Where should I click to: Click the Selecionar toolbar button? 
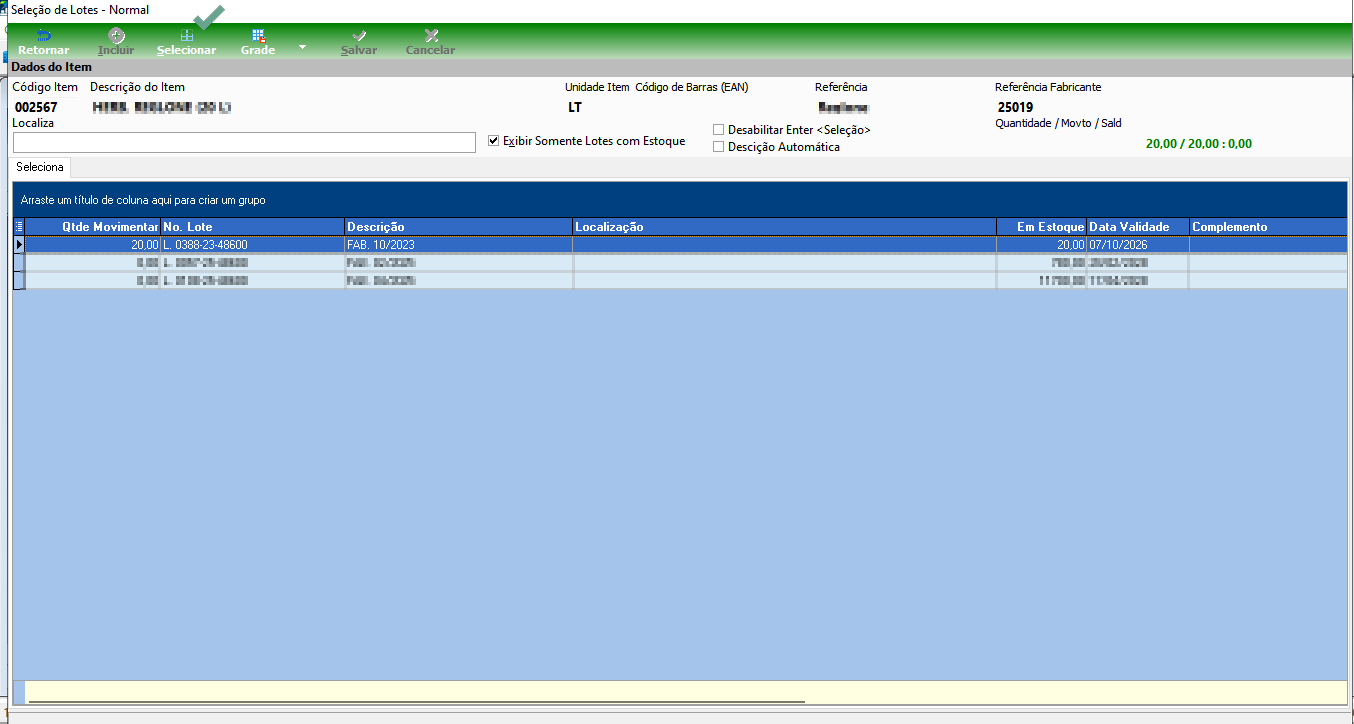point(186,42)
